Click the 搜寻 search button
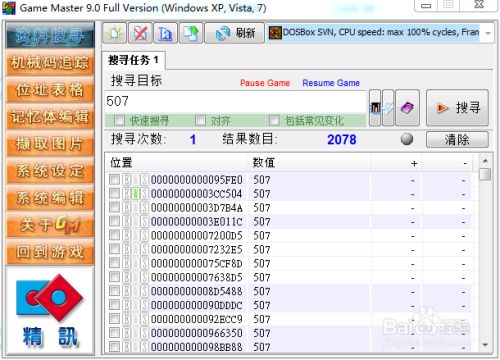The width and height of the screenshot is (500, 360). (x=457, y=108)
